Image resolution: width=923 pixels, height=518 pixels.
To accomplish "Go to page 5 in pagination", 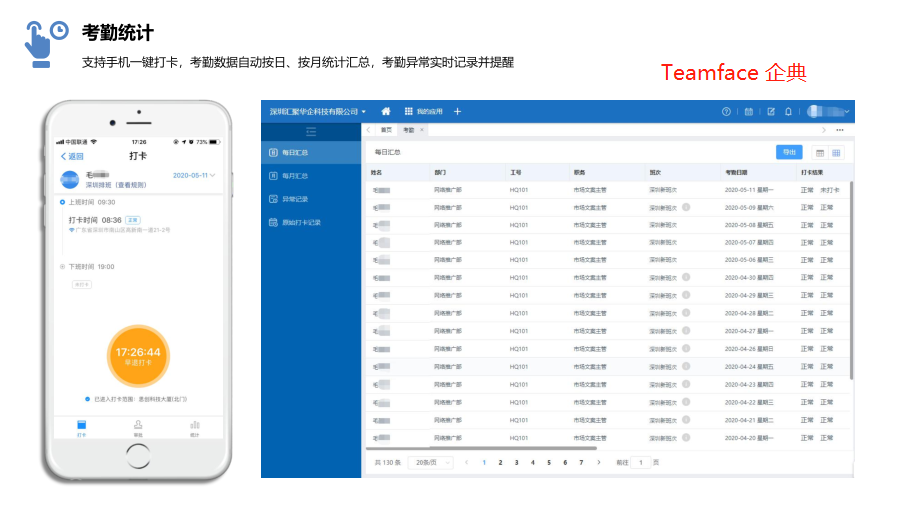I will coord(549,463).
